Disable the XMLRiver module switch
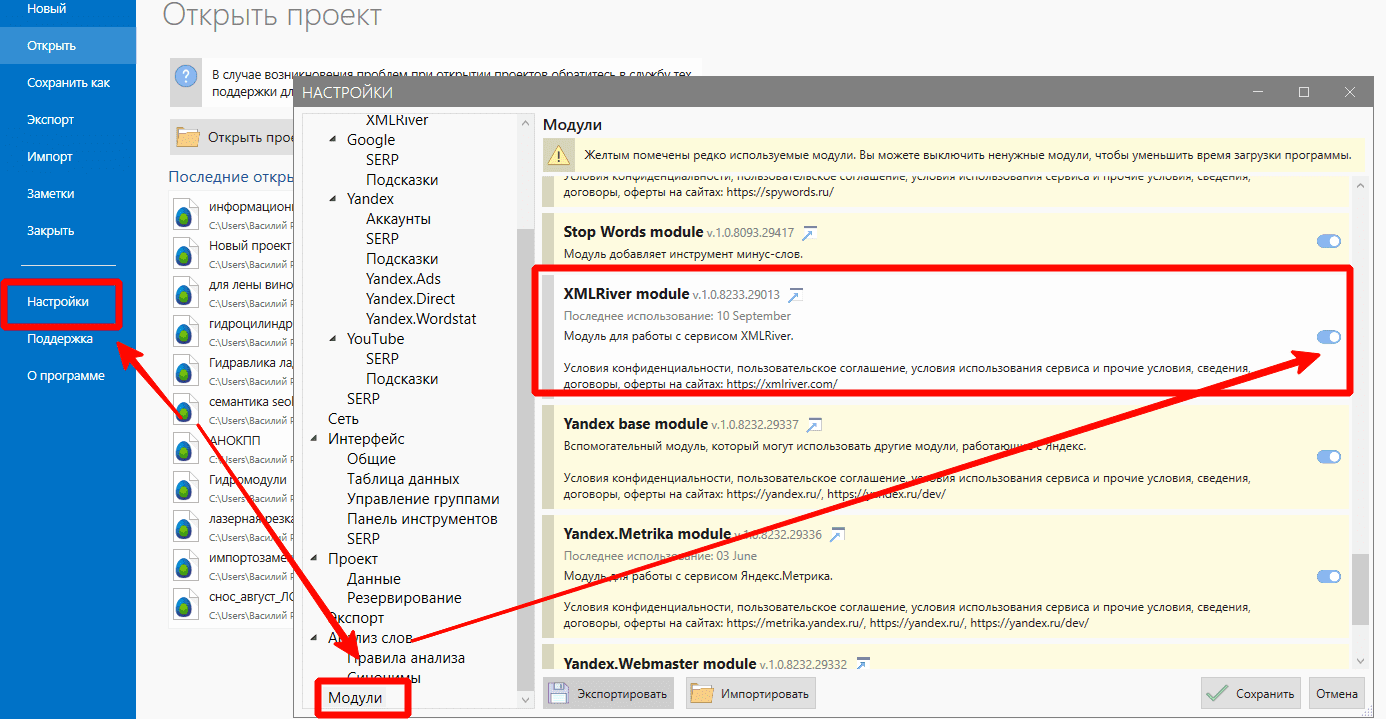 pos(1329,337)
